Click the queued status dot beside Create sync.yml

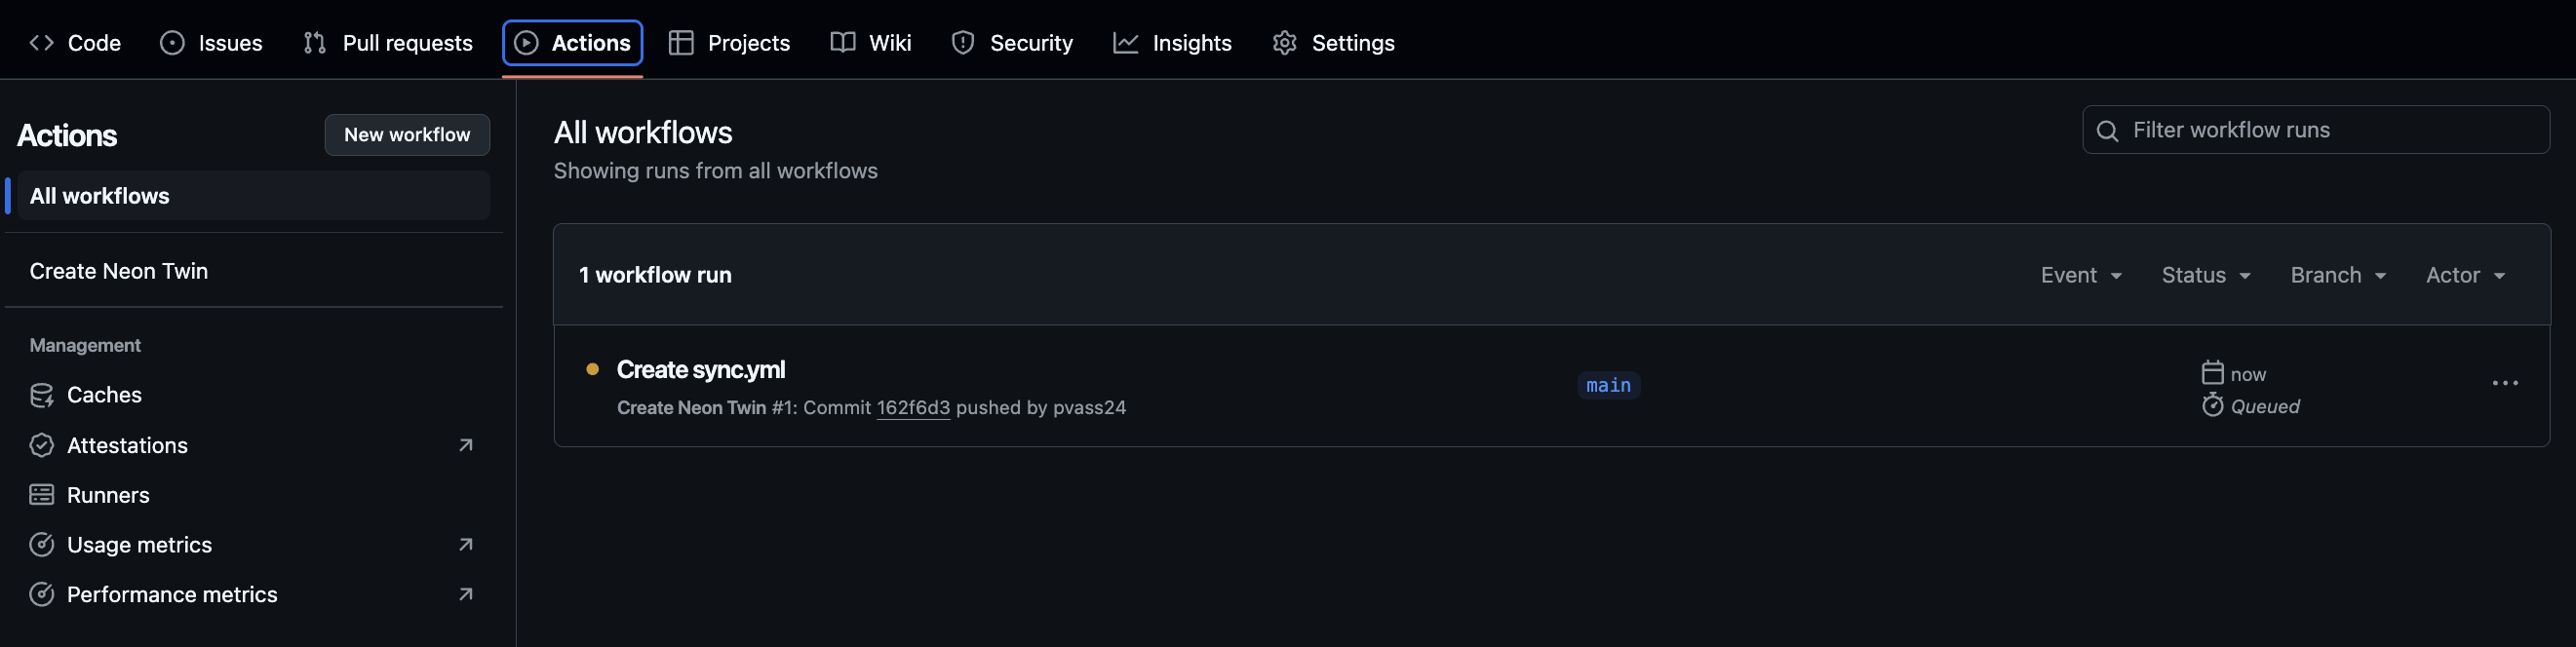(592, 369)
